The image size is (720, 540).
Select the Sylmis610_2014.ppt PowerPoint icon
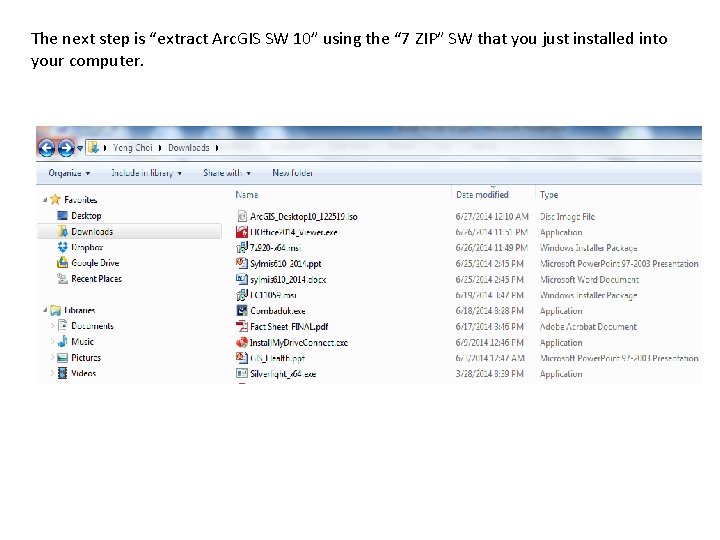pyautogui.click(x=242, y=264)
